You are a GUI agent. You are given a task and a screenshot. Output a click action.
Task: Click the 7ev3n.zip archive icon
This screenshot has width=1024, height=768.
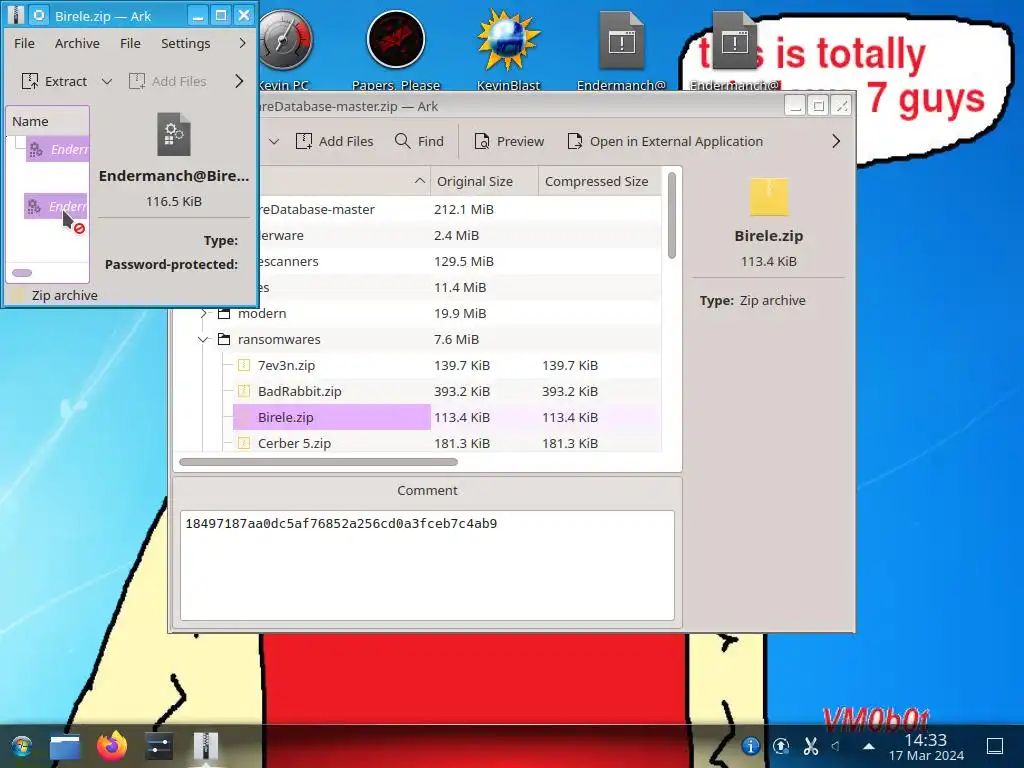244,365
